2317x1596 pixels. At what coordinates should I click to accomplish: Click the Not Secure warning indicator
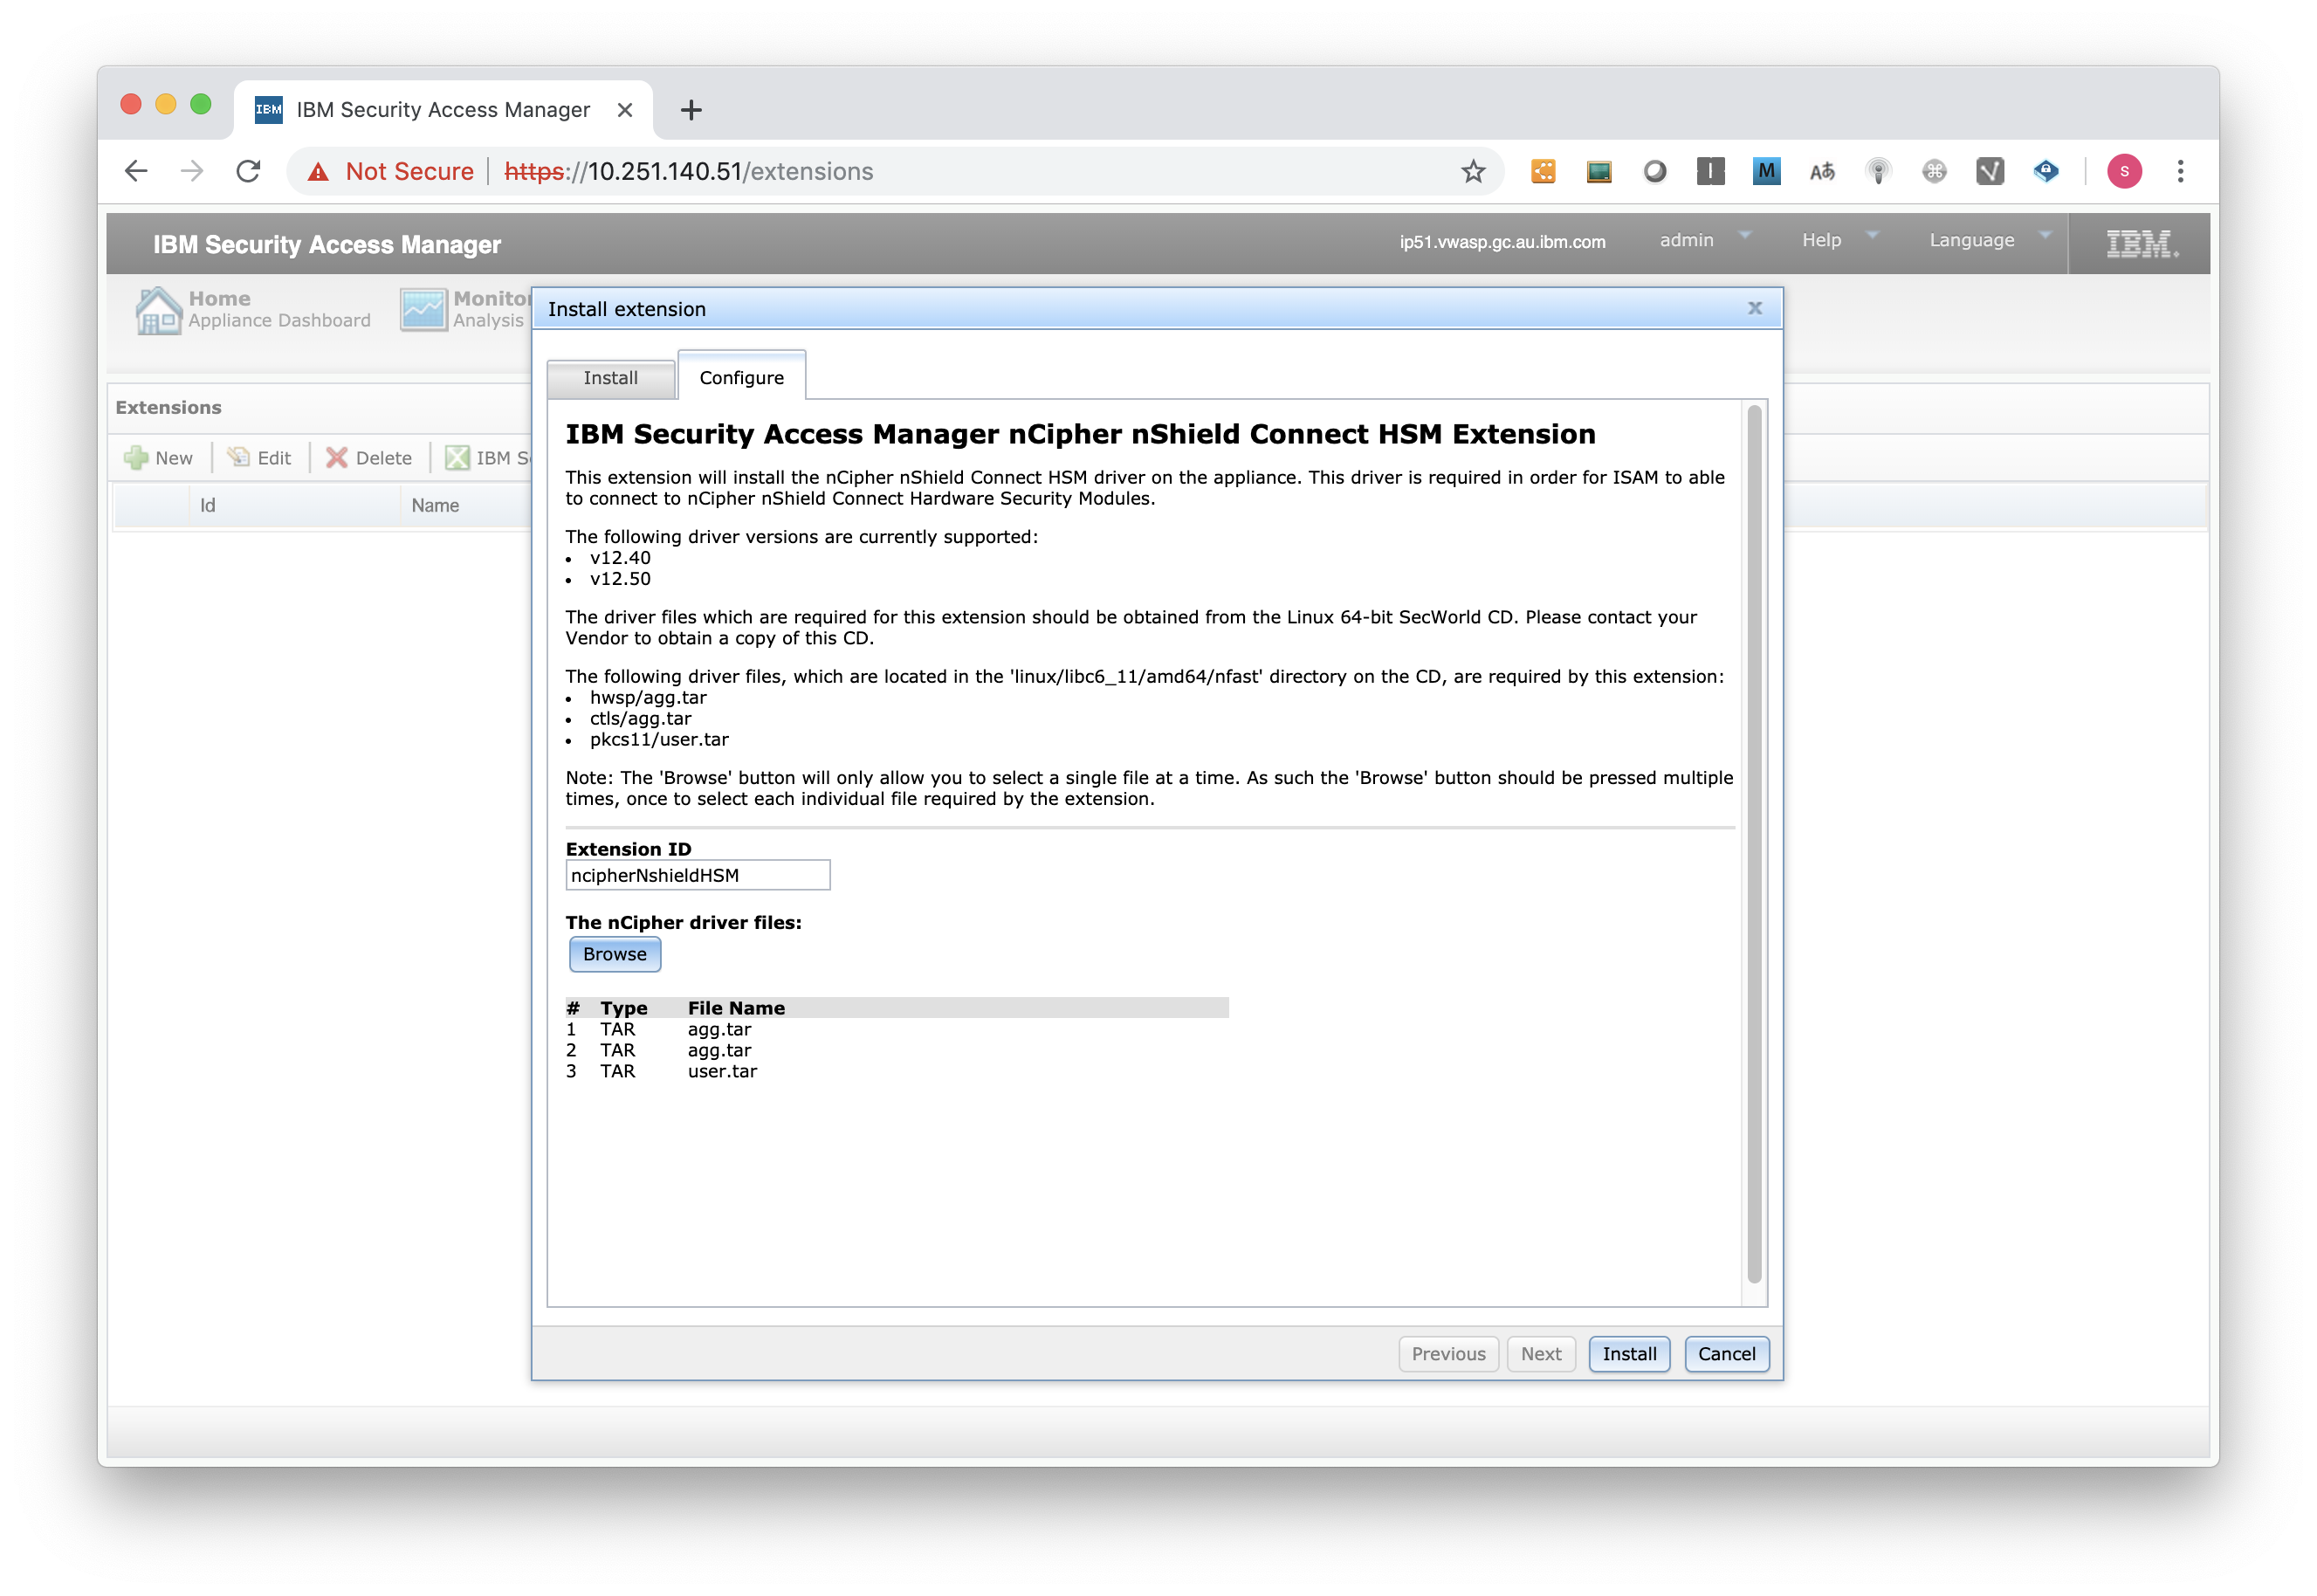click(390, 171)
